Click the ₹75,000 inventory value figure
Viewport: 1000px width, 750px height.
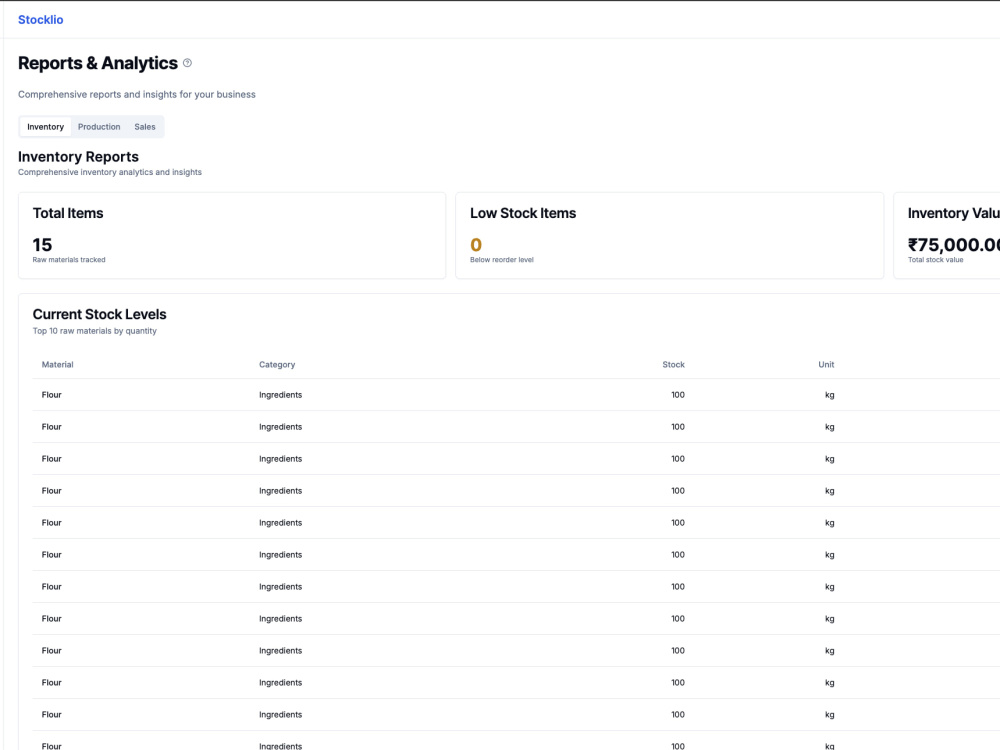[953, 245]
